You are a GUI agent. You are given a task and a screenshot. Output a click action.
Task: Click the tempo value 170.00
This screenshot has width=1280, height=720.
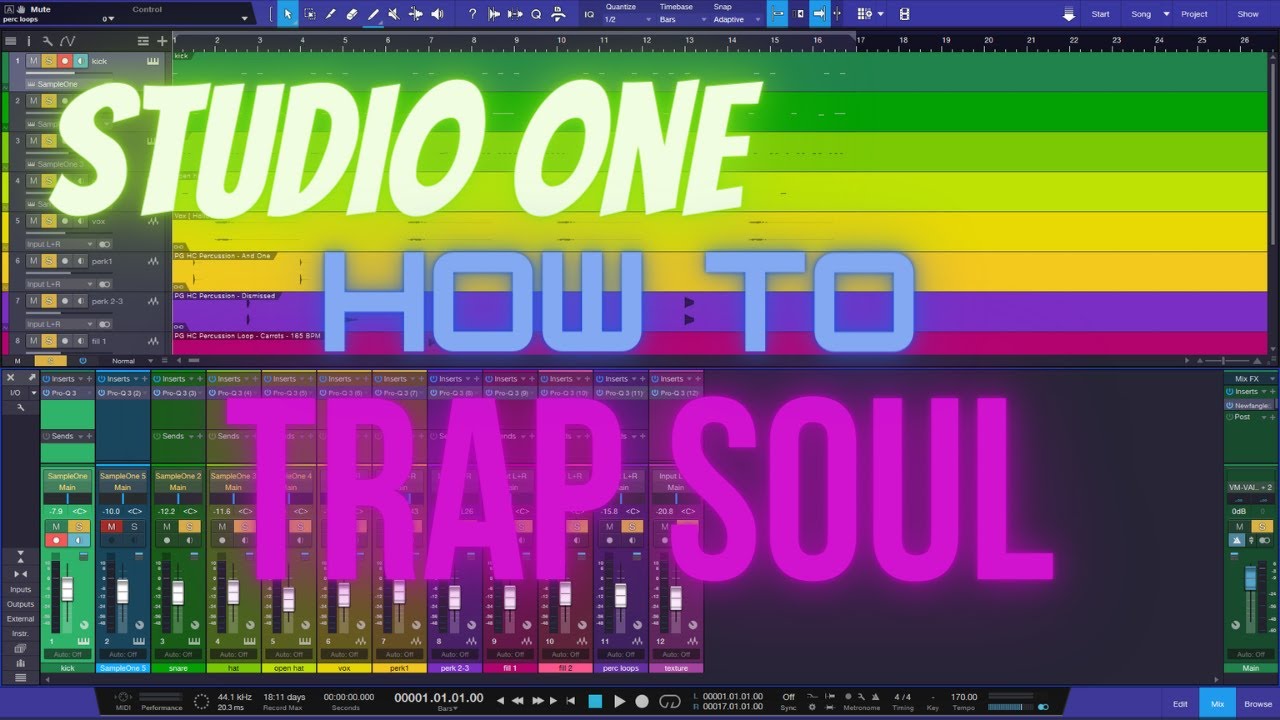(964, 697)
